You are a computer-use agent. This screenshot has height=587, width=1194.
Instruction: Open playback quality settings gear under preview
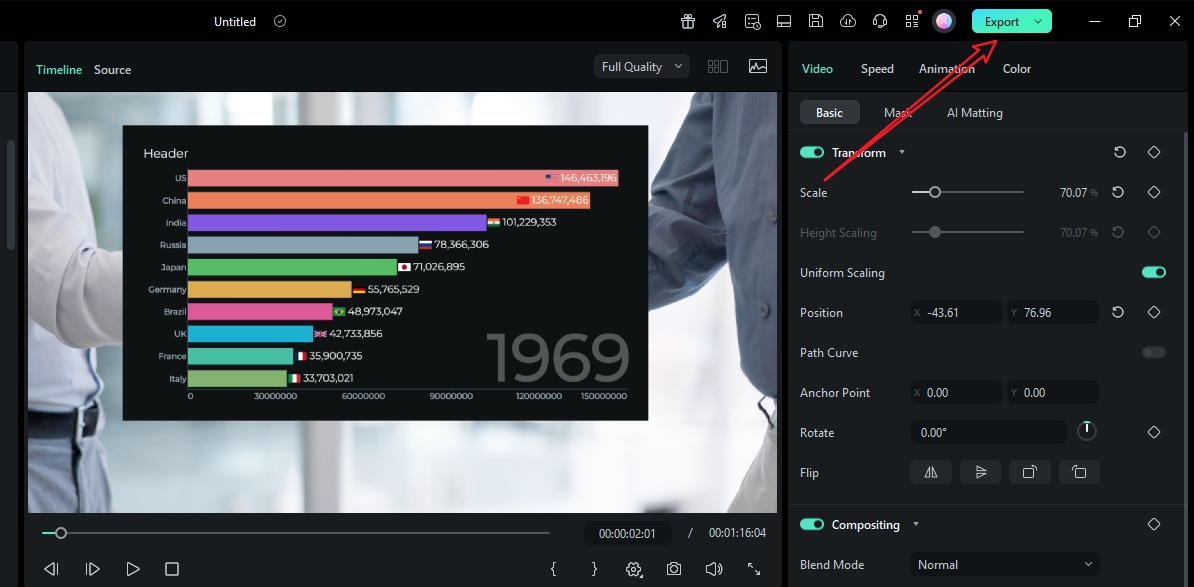click(x=634, y=569)
